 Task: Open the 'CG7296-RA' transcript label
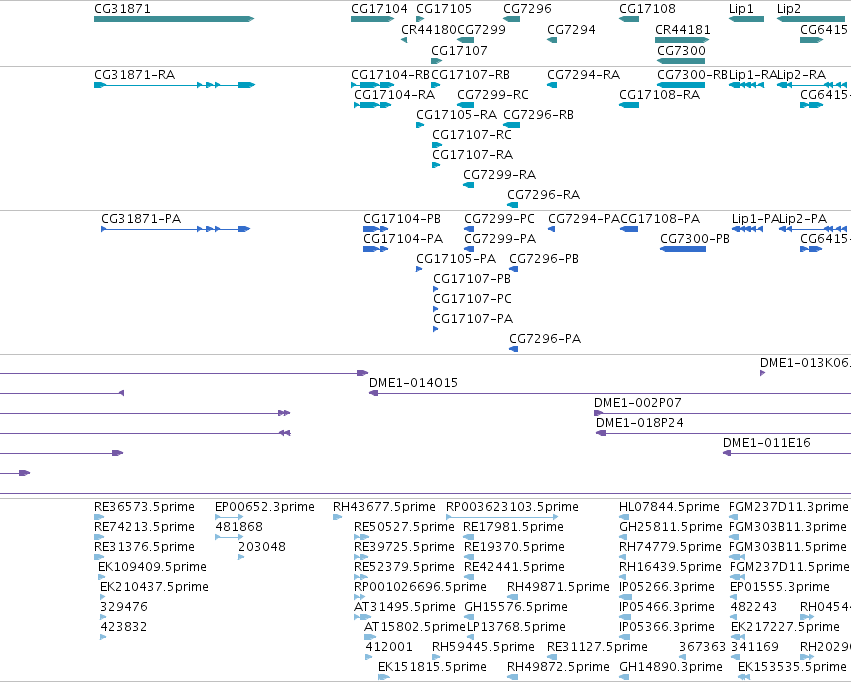pyautogui.click(x=543, y=195)
